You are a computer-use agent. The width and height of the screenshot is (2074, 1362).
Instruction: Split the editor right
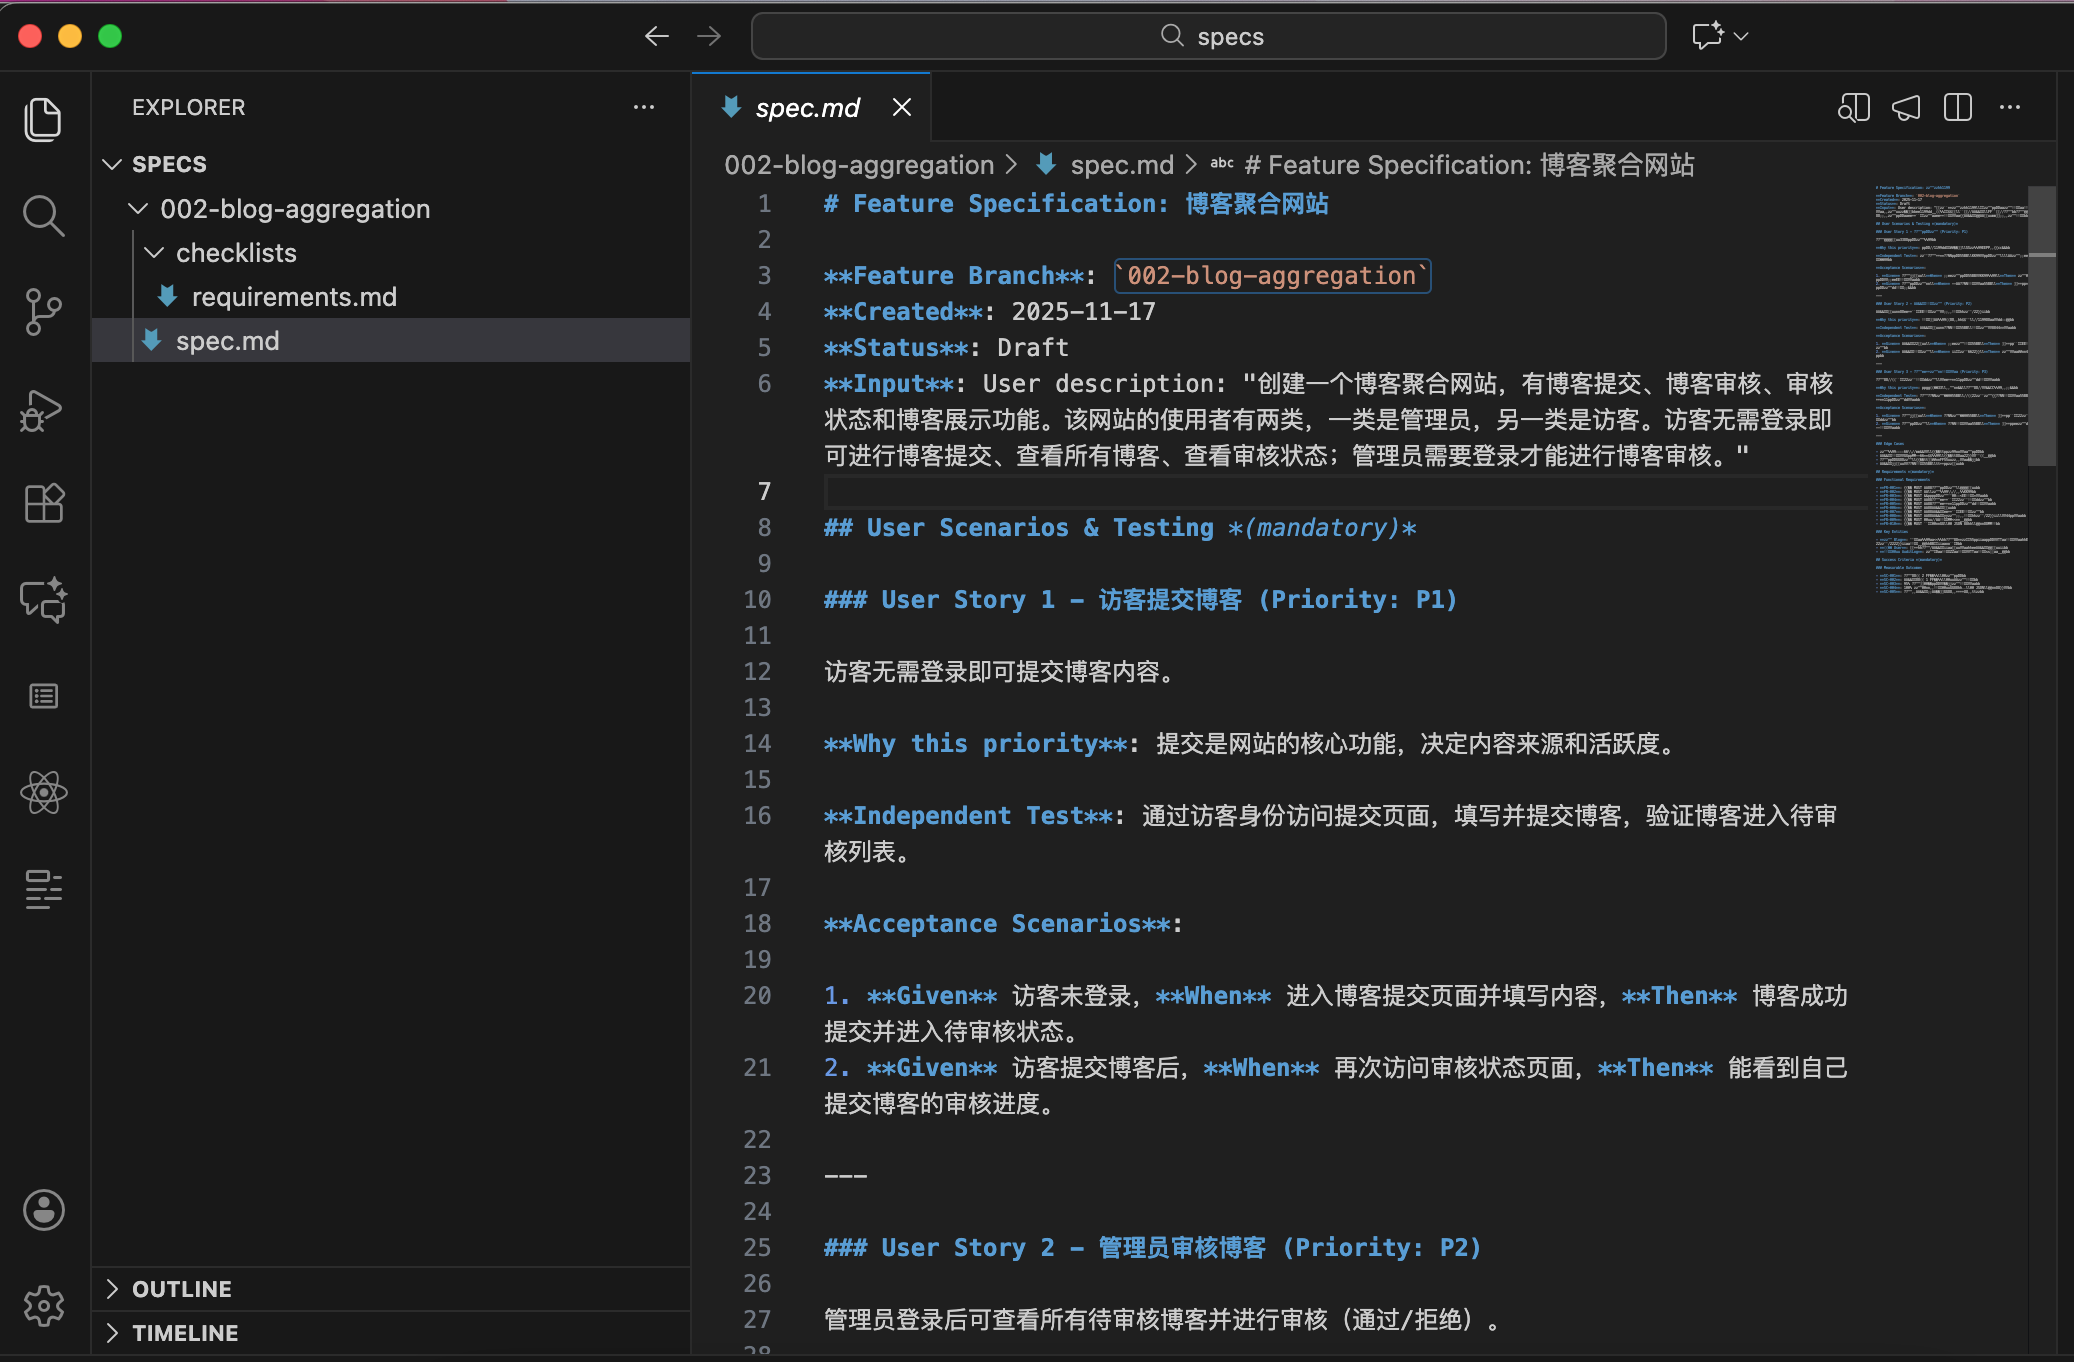pyautogui.click(x=1957, y=108)
